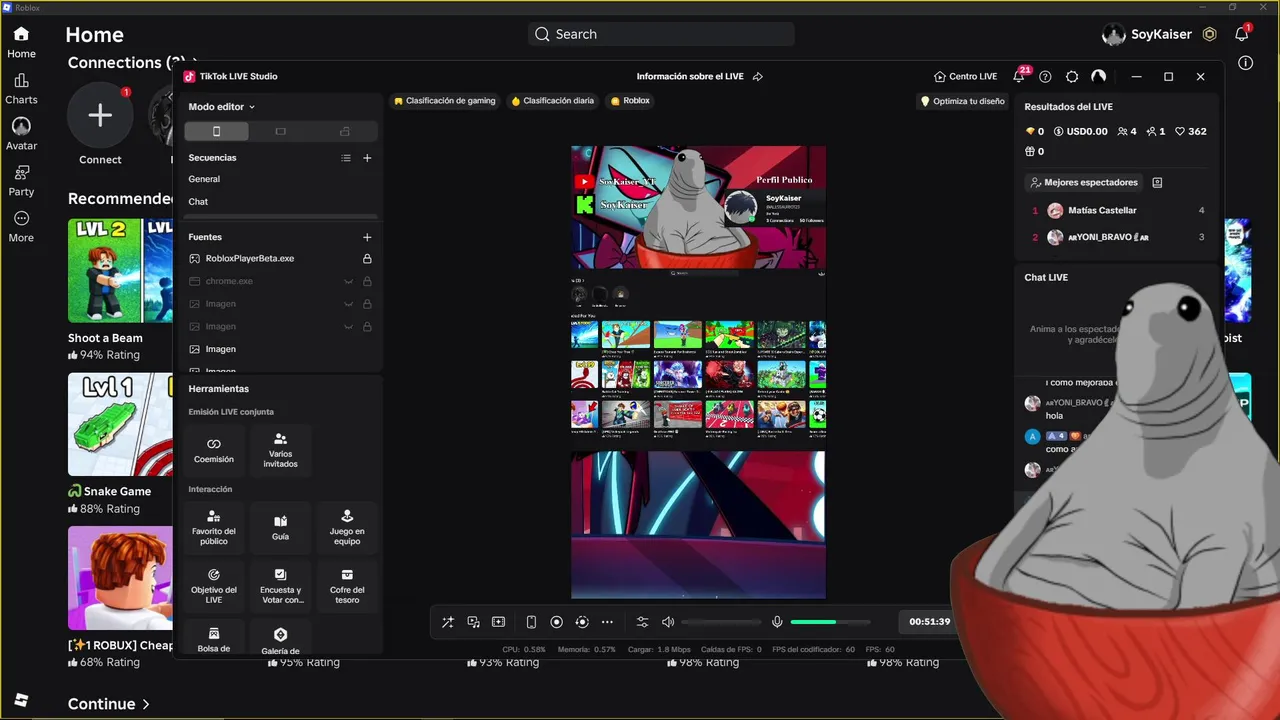Show the hidden chrome.exe source
This screenshot has height=720, width=1280.
tap(348, 281)
